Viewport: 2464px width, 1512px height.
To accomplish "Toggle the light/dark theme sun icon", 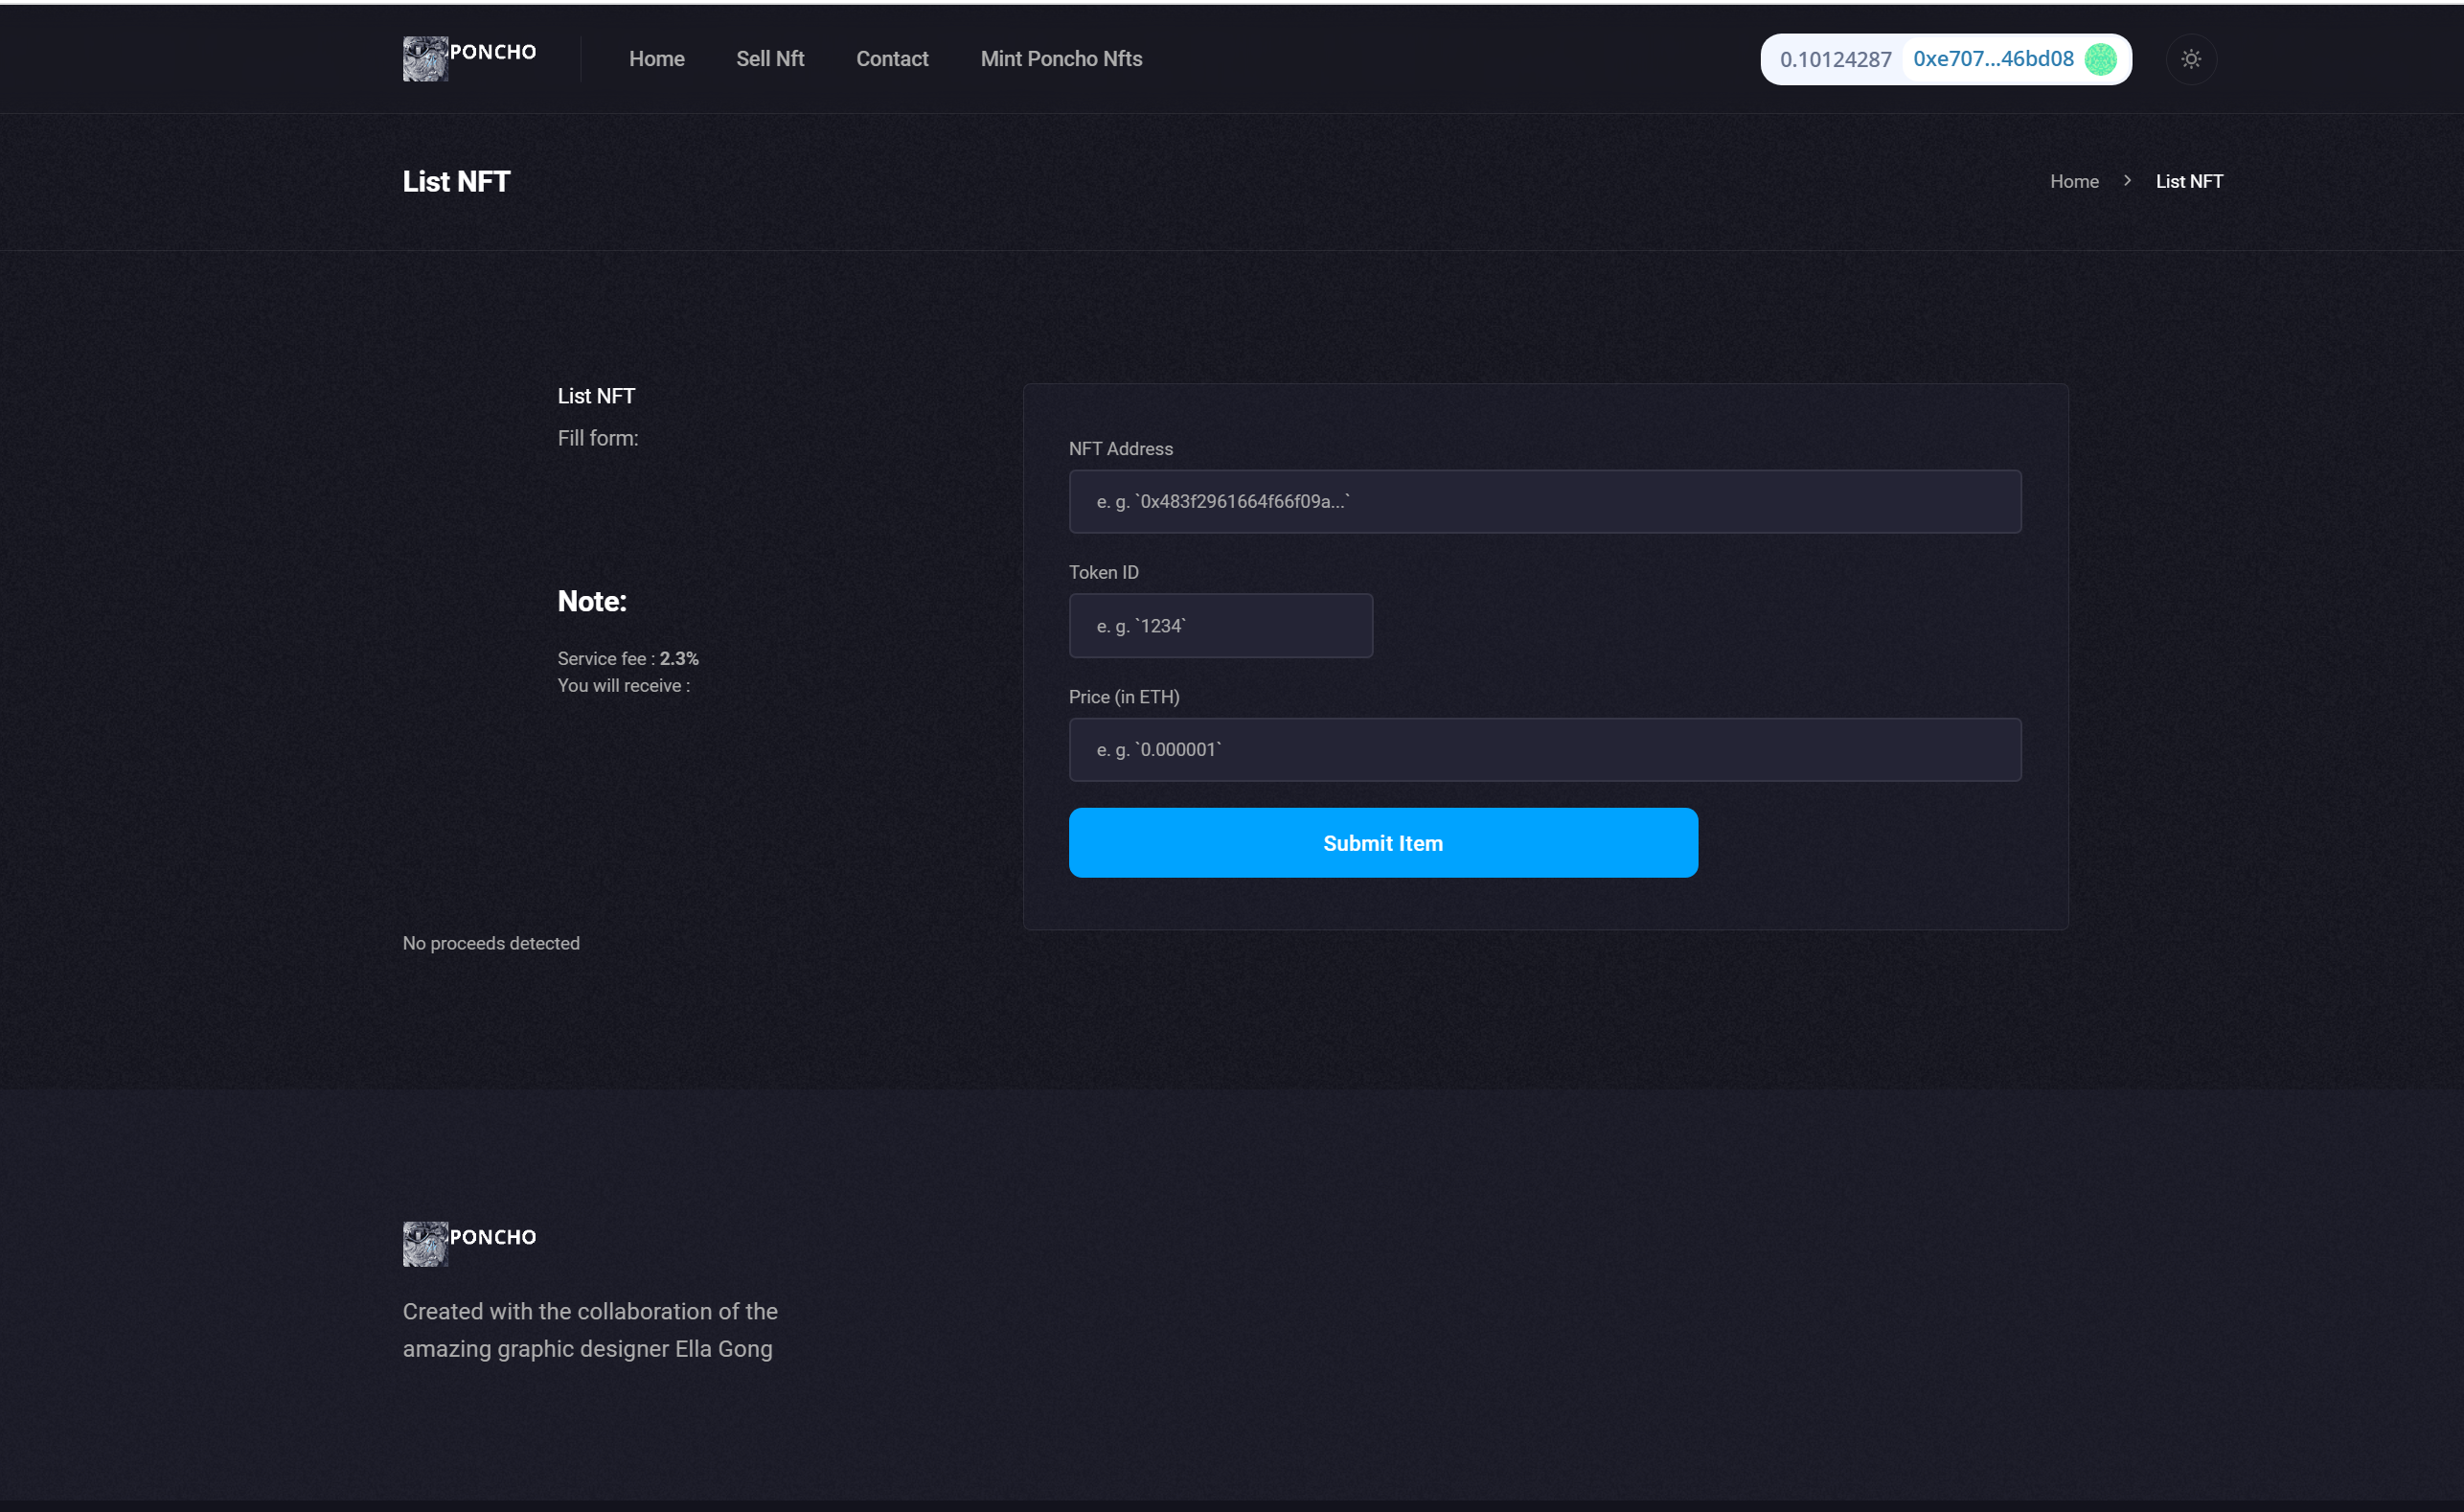I will [x=2190, y=59].
